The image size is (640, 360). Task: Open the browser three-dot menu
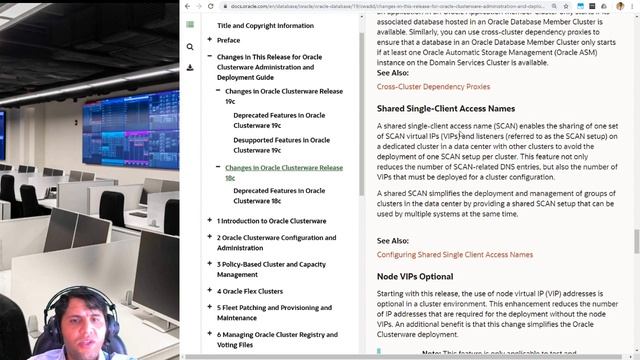pyautogui.click(x=632, y=6)
